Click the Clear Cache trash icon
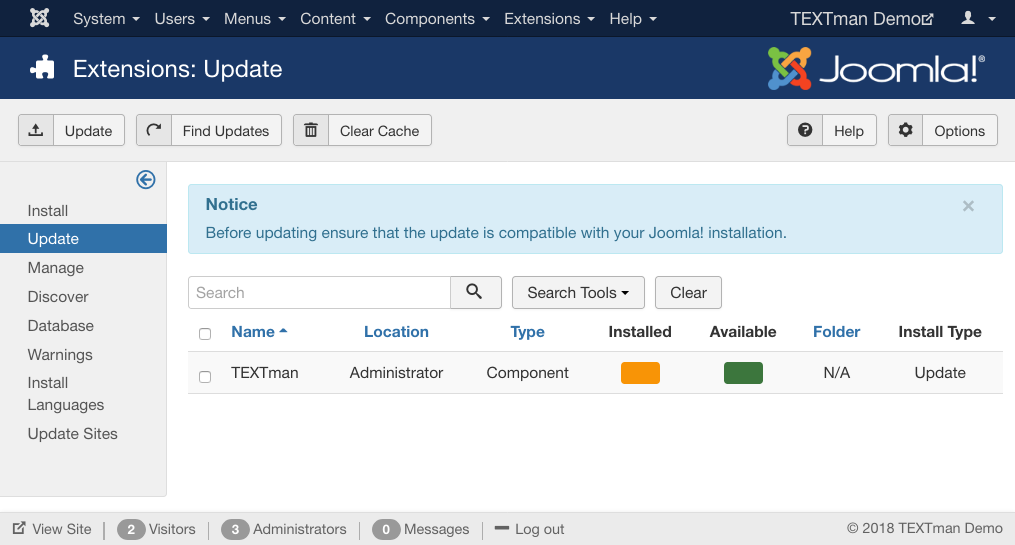Screen dimensions: 1015x545 pyautogui.click(x=311, y=130)
